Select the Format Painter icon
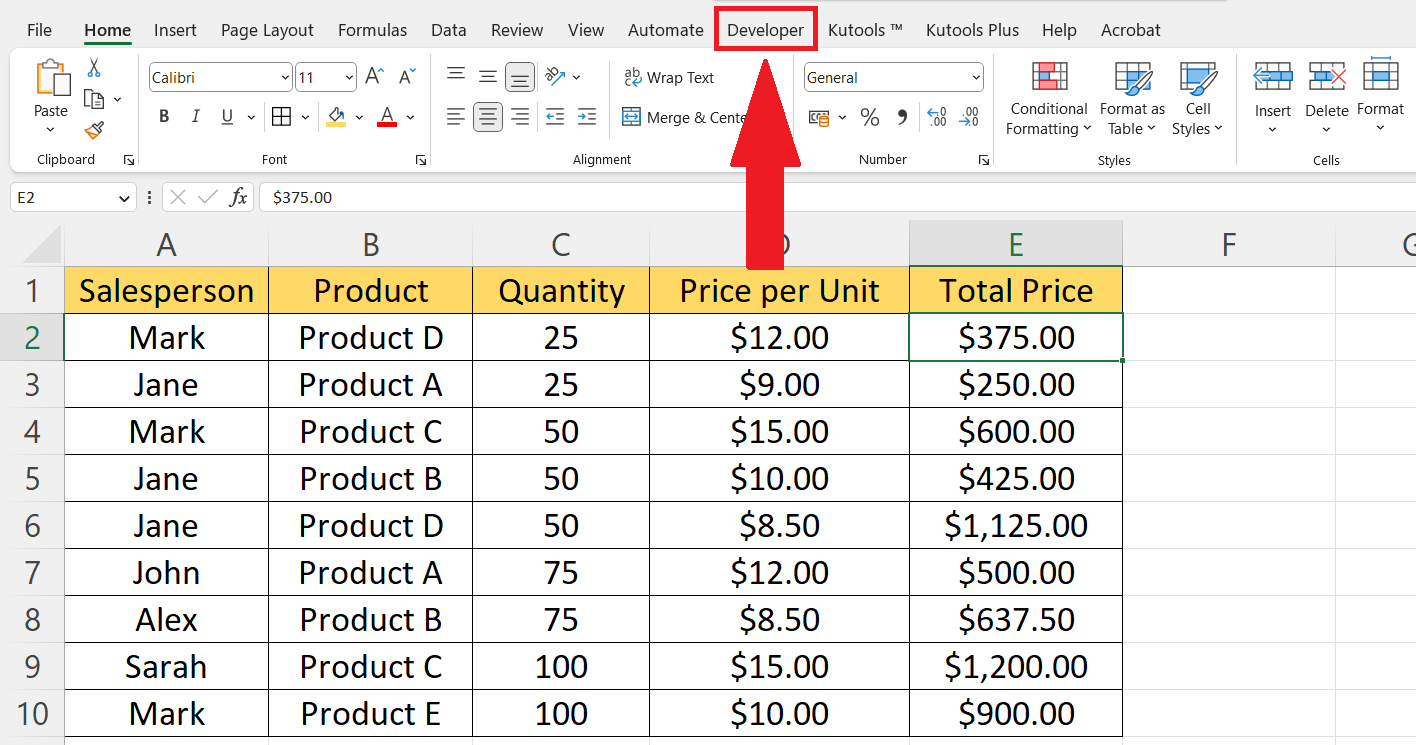The width and height of the screenshot is (1416, 745). (x=91, y=131)
